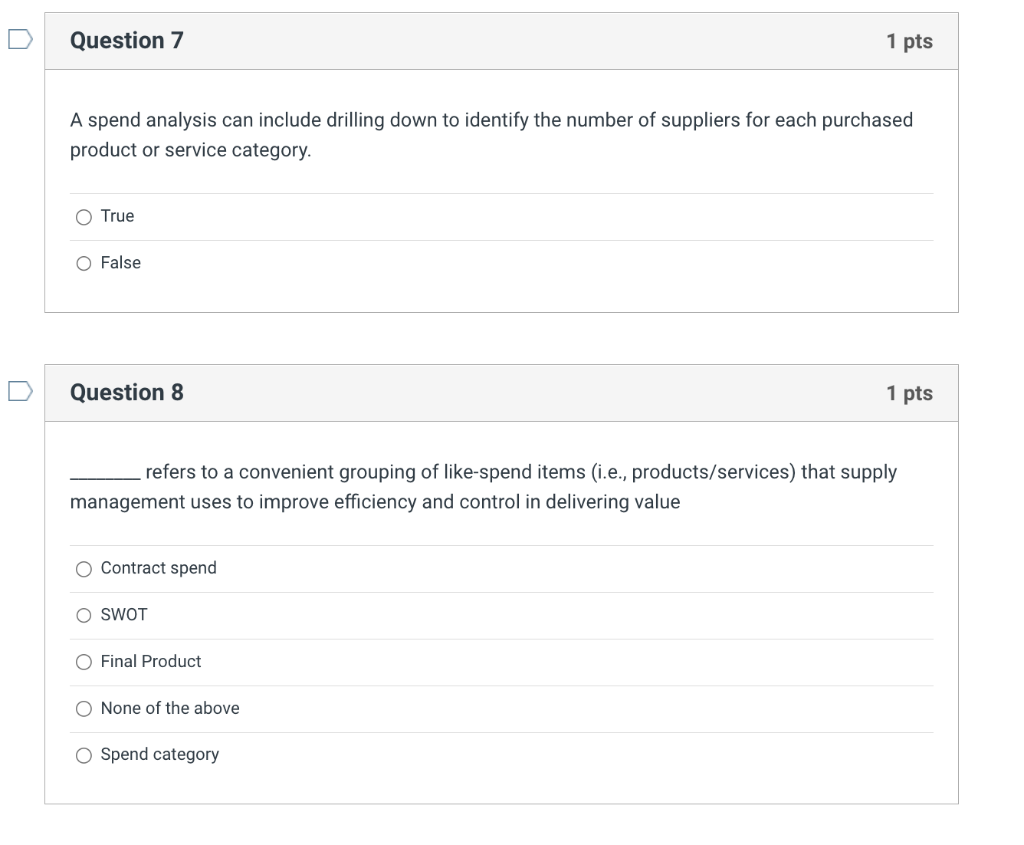Screen dimensions: 1024x845
Task: Click the Question 8 heading
Action: (x=127, y=393)
